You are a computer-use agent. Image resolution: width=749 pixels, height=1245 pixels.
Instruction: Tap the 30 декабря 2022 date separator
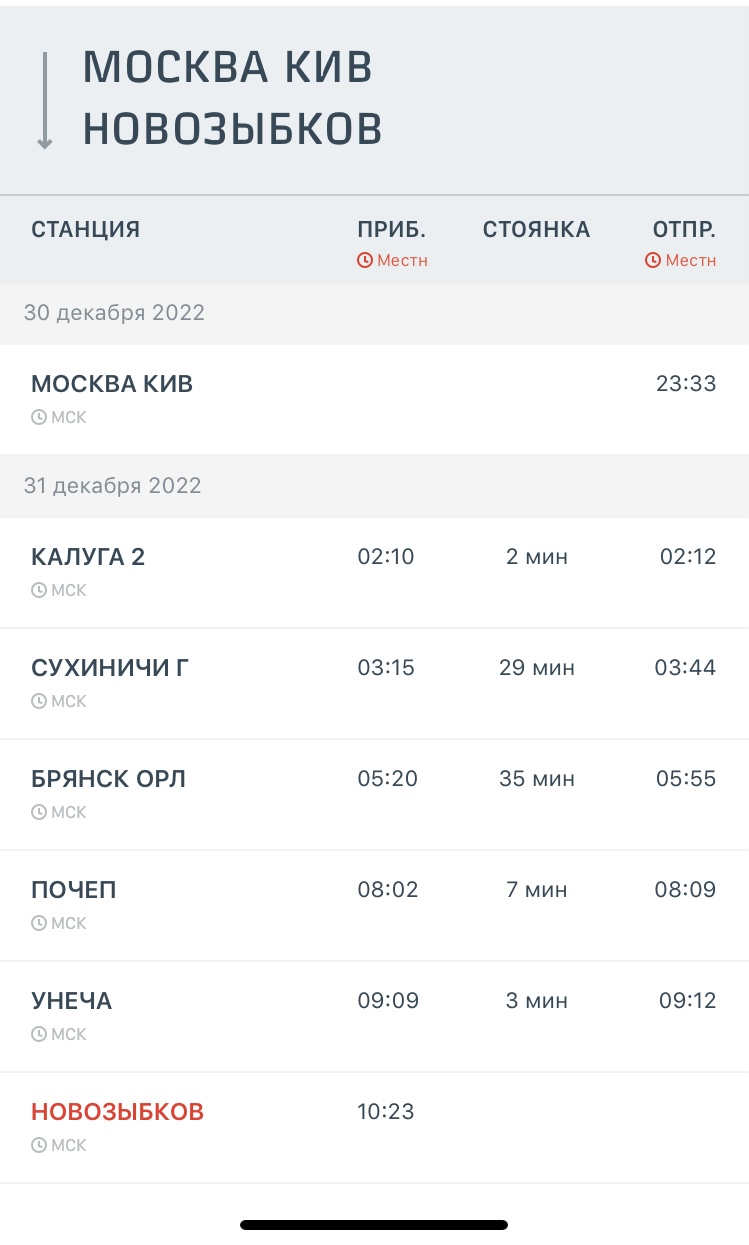(114, 313)
